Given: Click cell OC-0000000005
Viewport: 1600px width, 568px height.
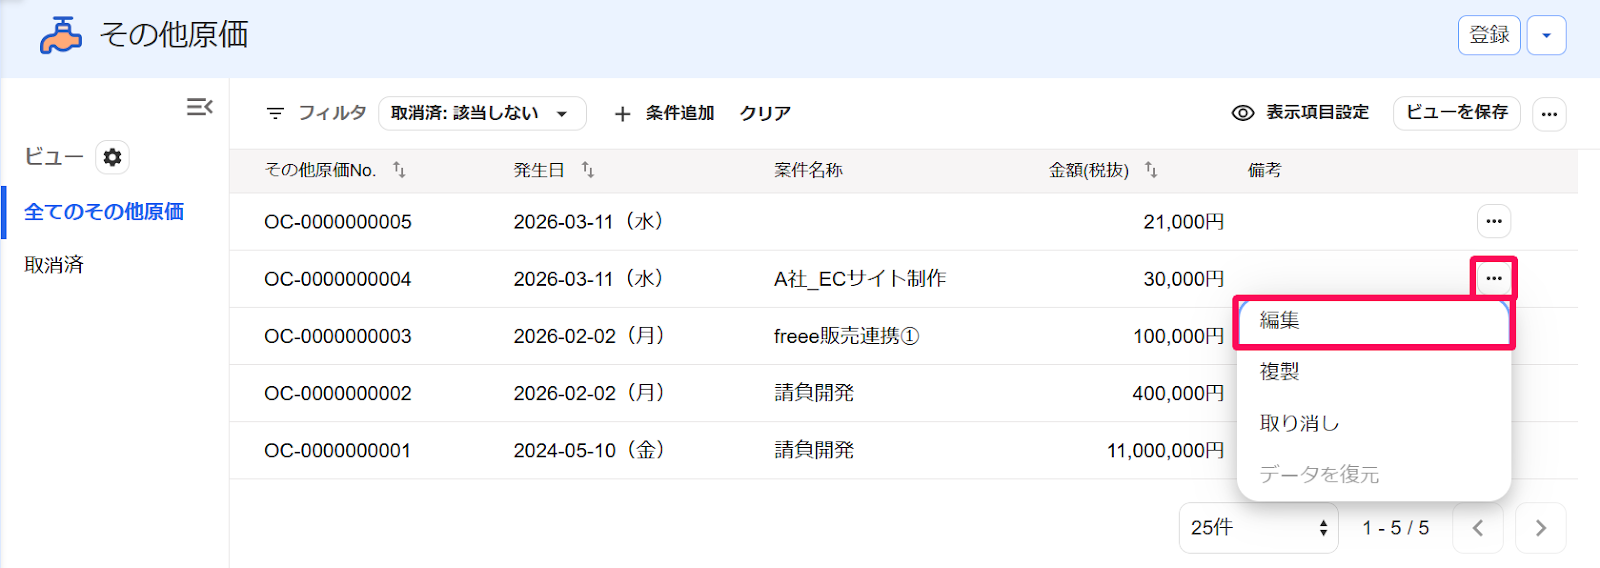Looking at the screenshot, I should (338, 222).
